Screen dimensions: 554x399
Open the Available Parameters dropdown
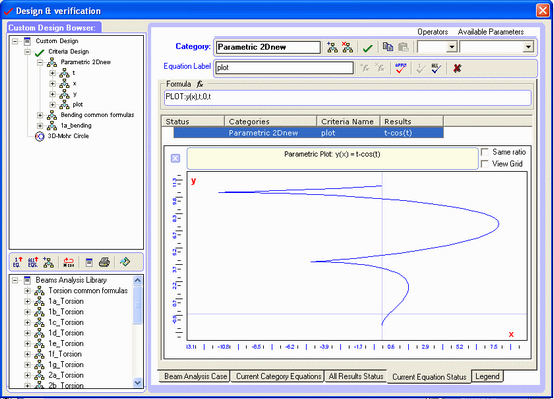point(528,47)
